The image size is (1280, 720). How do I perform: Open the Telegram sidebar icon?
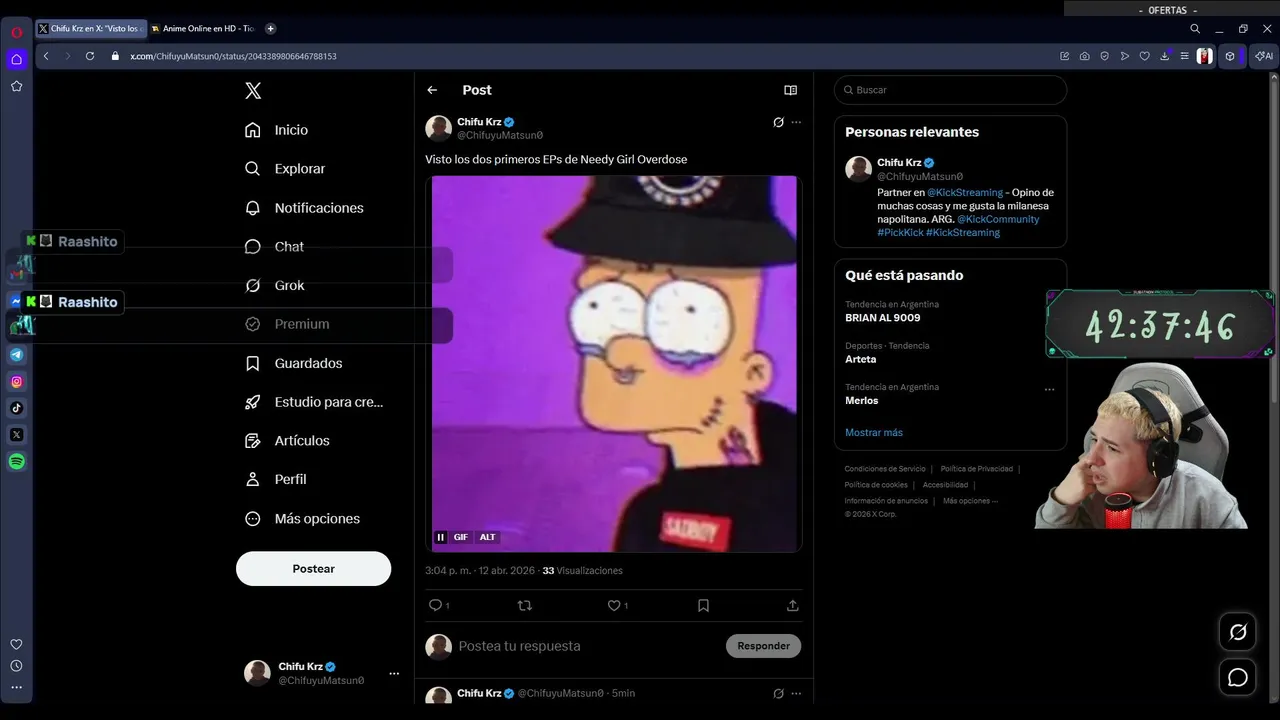[x=17, y=354]
